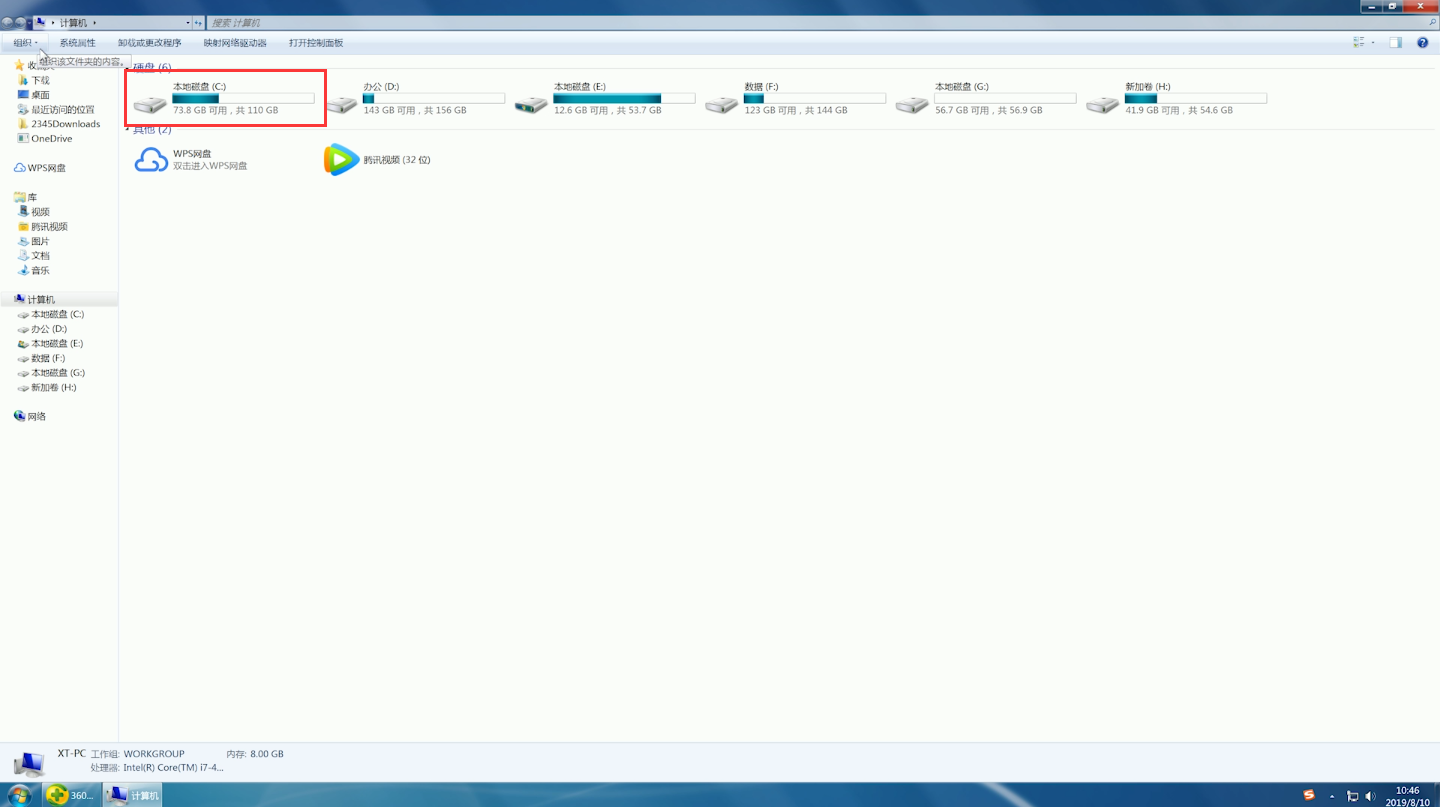This screenshot has height=807, width=1440.
Task: Click the volume speaker tray icon
Action: 1370,796
